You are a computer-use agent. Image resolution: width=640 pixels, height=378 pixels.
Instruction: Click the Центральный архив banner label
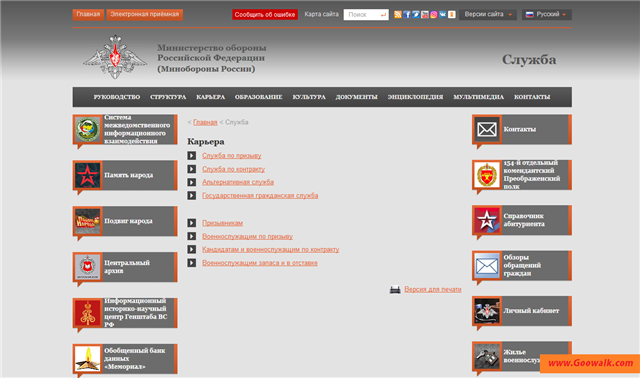point(127,267)
